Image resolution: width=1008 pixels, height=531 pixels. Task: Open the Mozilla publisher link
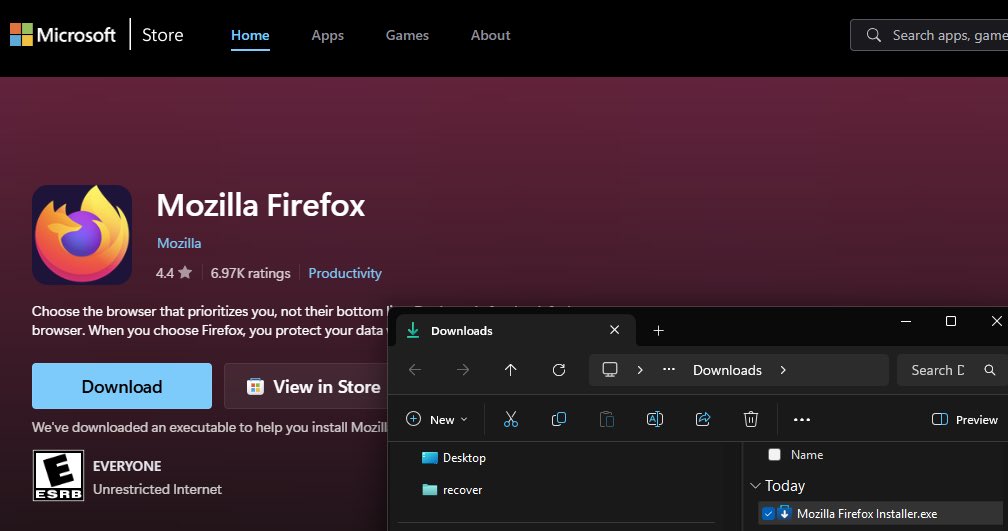point(179,243)
